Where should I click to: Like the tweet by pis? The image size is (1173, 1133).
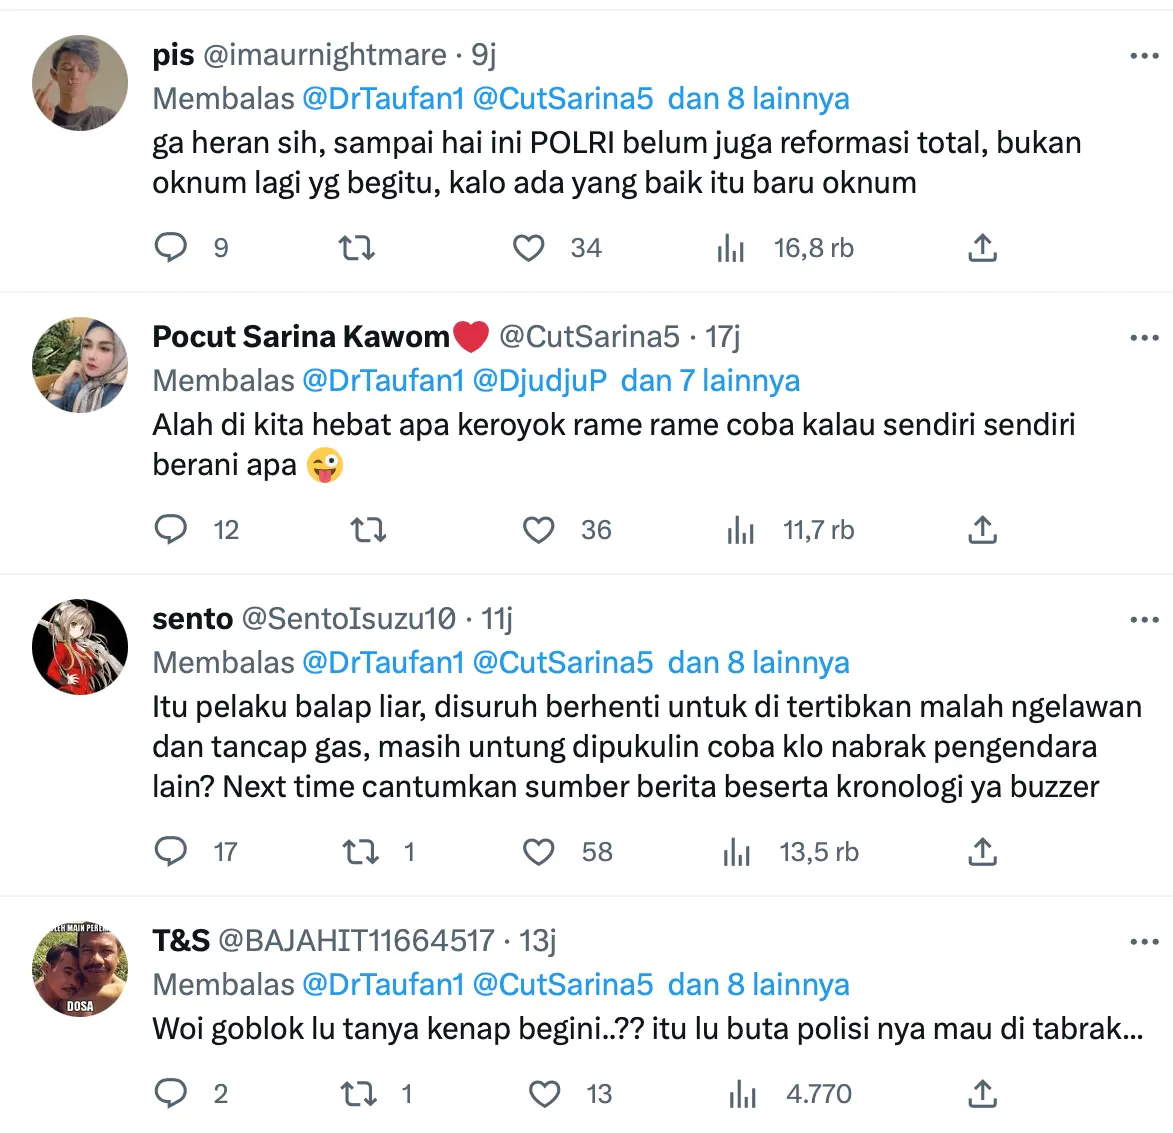point(529,248)
